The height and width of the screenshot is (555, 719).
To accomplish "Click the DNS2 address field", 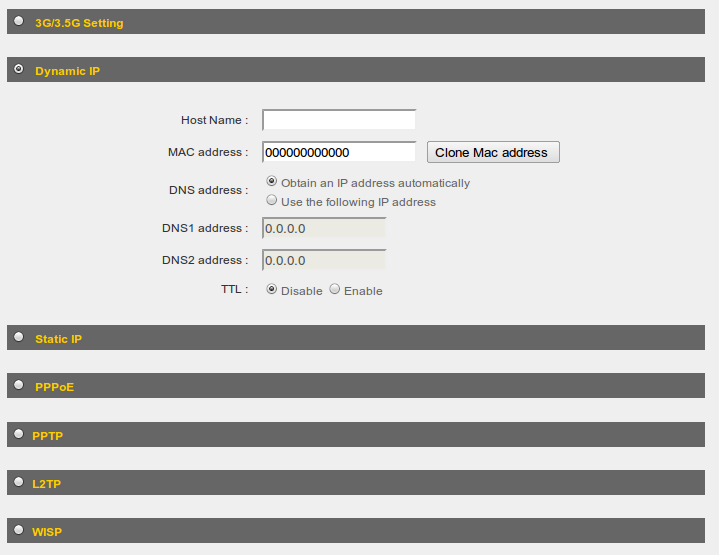I will coord(324,260).
